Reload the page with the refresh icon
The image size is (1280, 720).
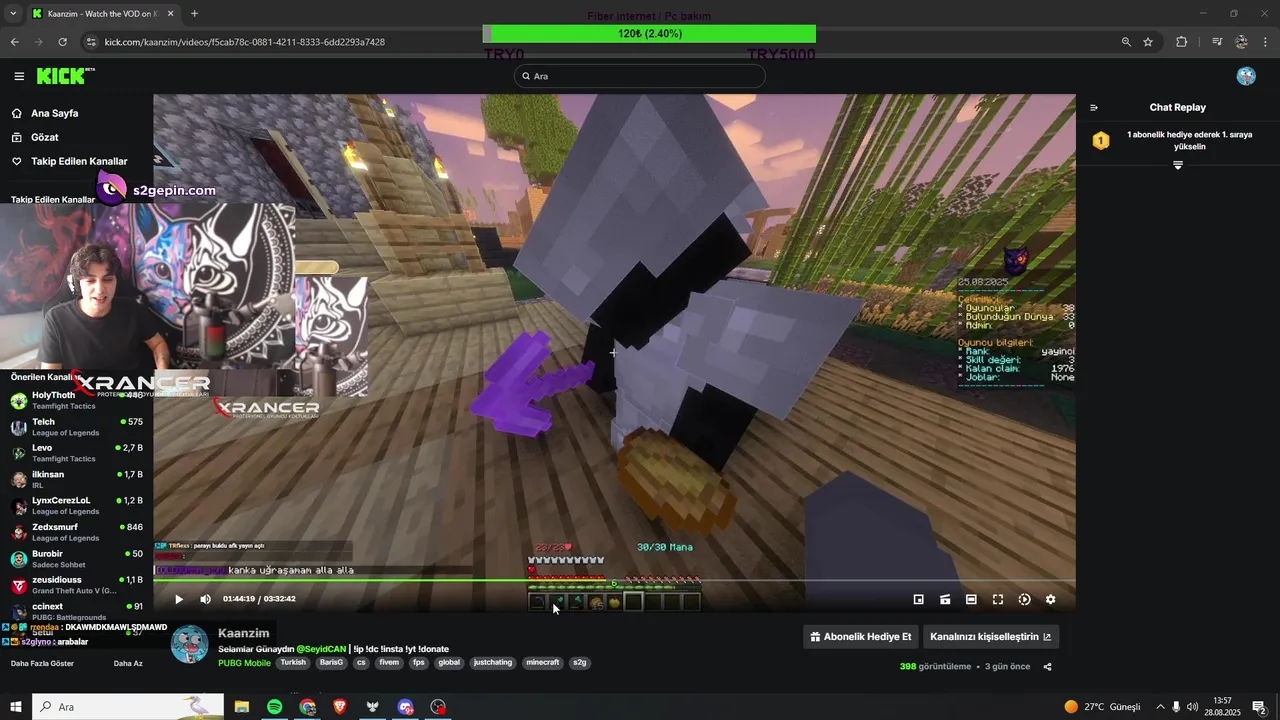click(x=62, y=42)
